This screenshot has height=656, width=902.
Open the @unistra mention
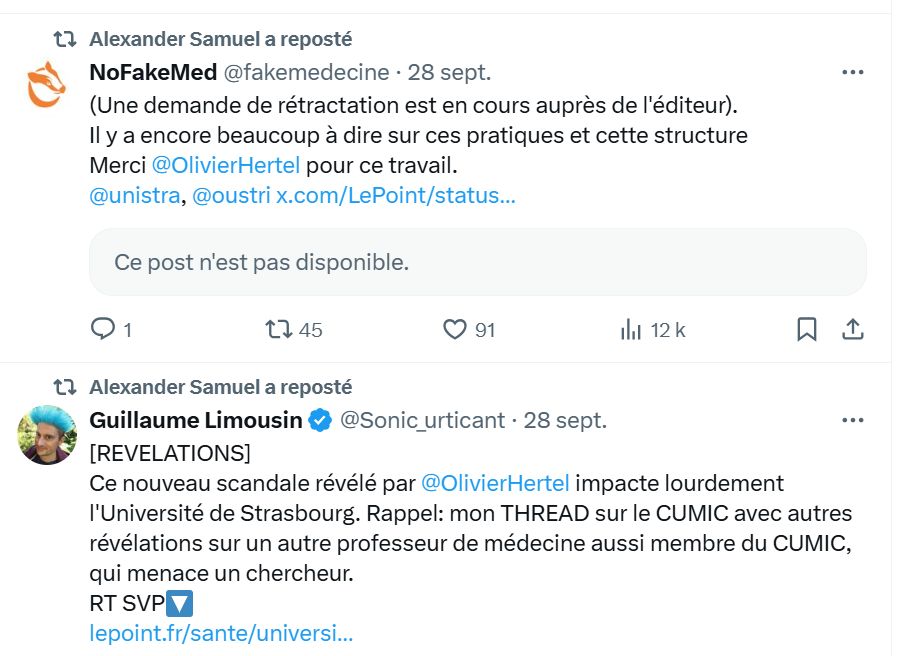click(135, 196)
